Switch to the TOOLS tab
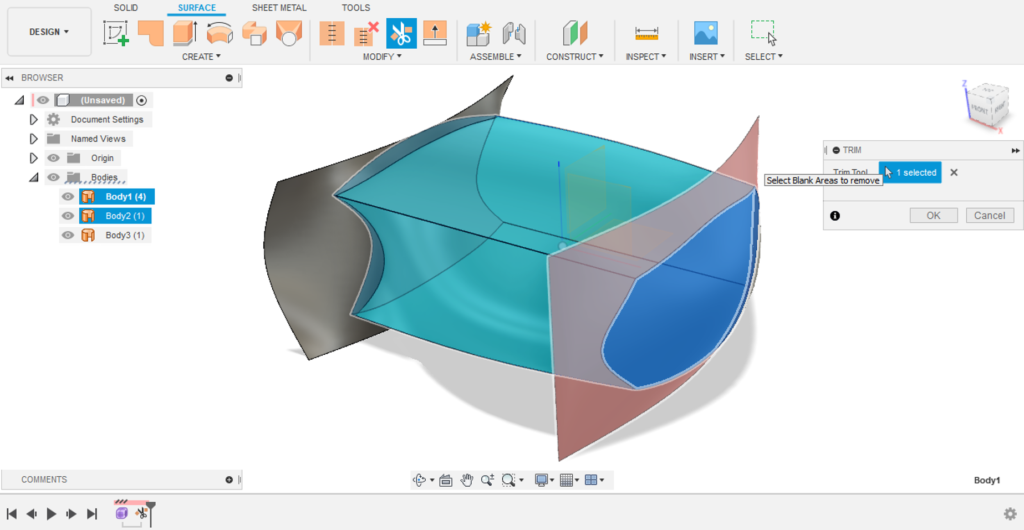Image resolution: width=1024 pixels, height=530 pixels. pos(356,8)
